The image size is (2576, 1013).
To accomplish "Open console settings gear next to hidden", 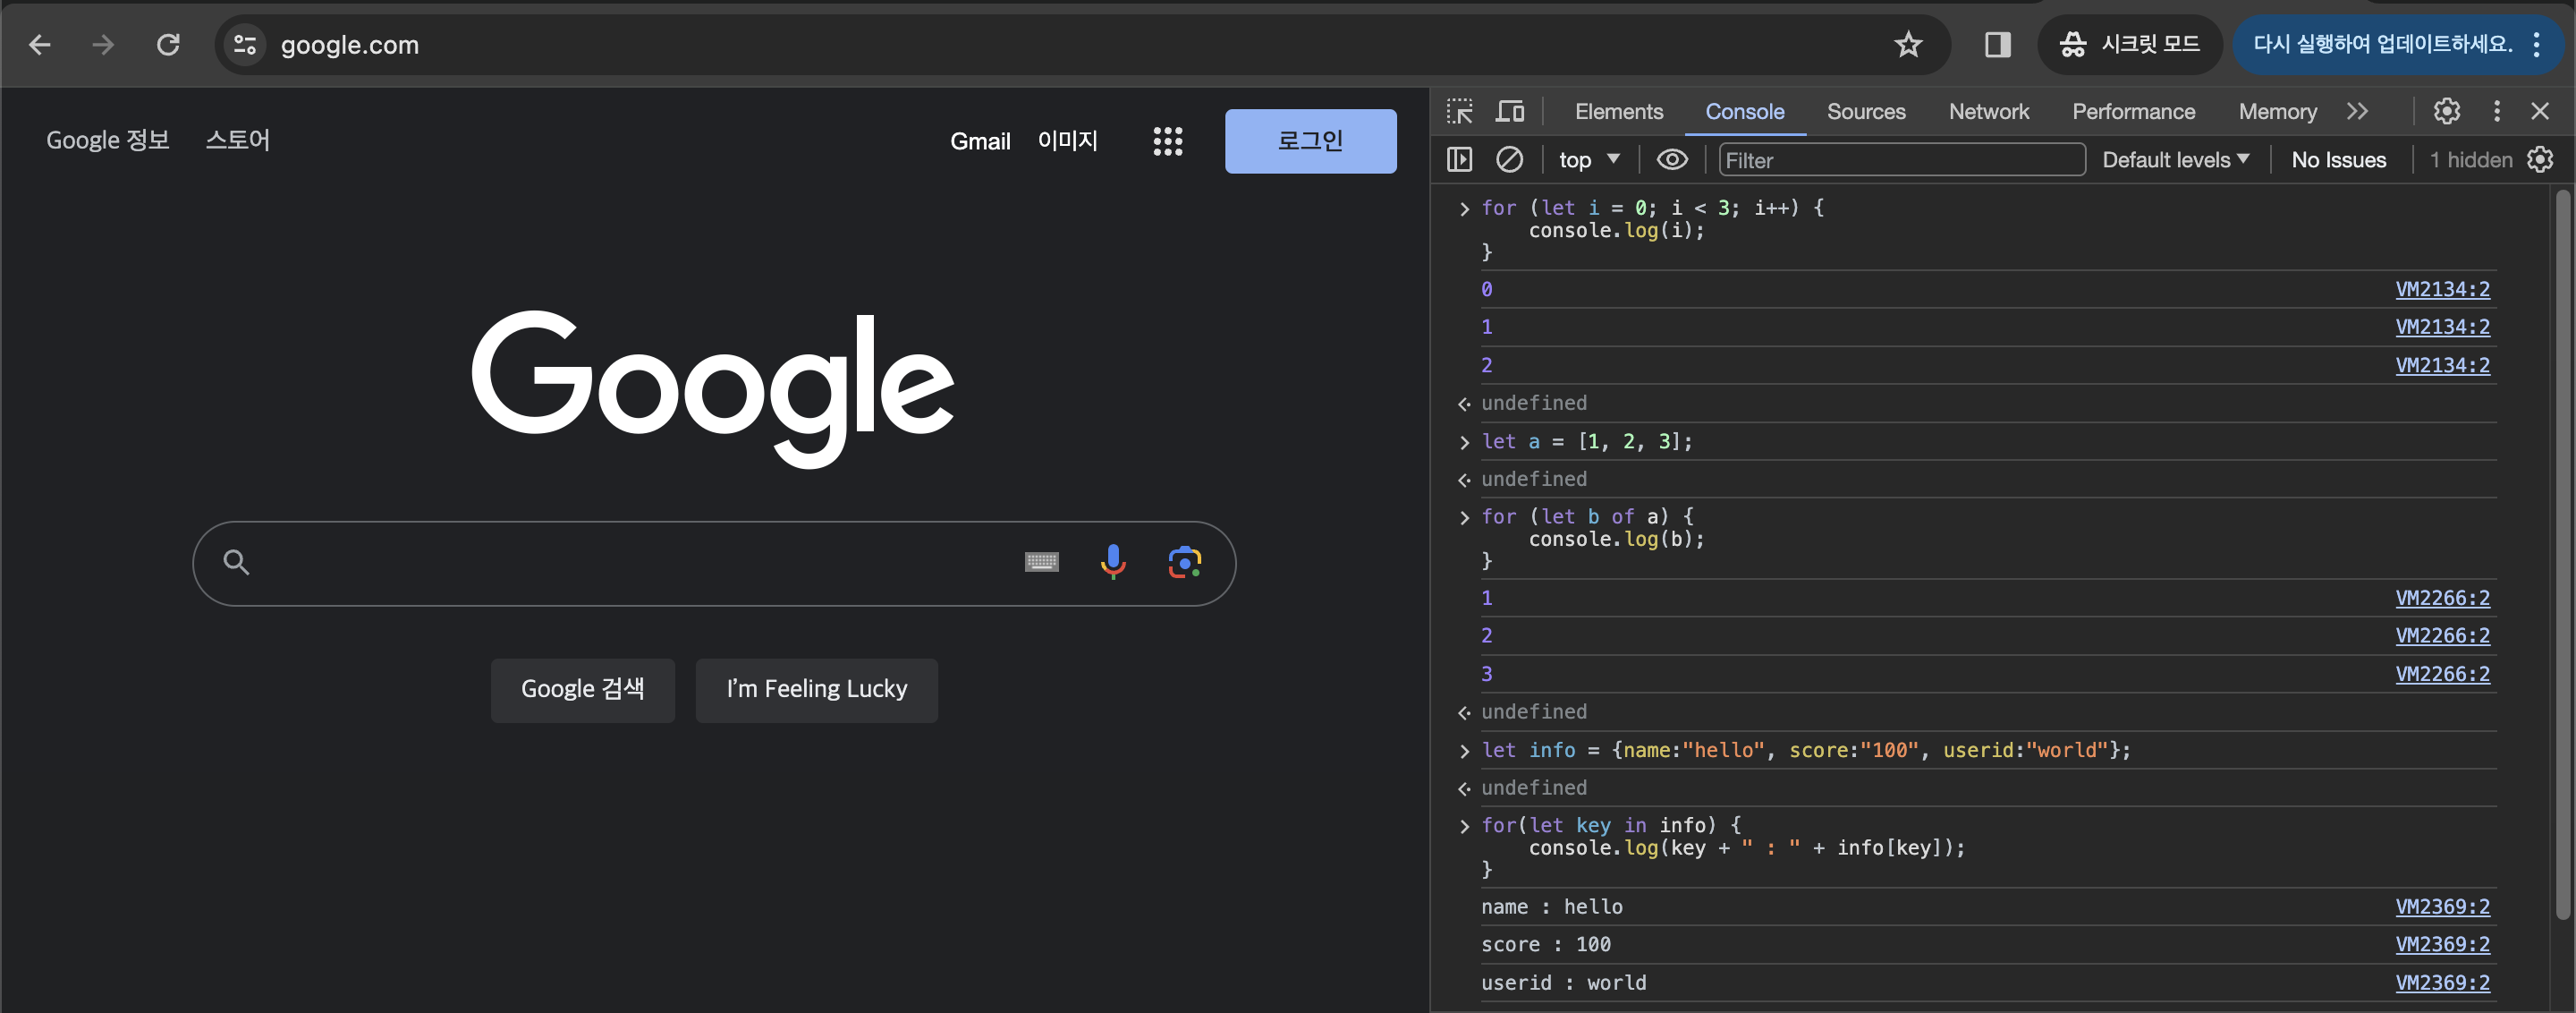I will 2540,160.
